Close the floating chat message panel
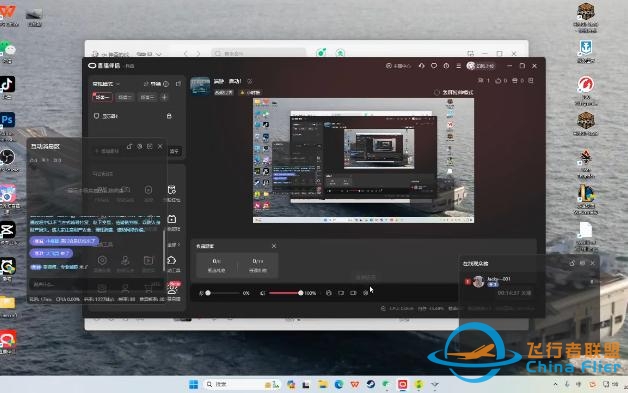 (x=160, y=147)
